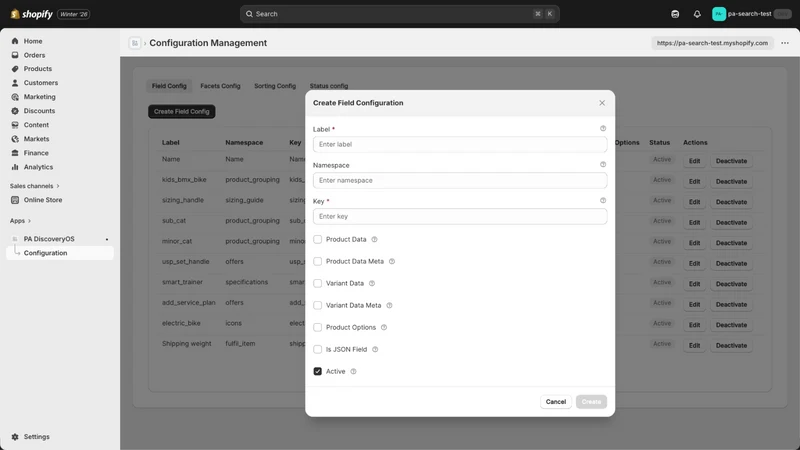Screen dimensions: 800x450
Task: Click the Create button in dialog
Action: coord(591,402)
